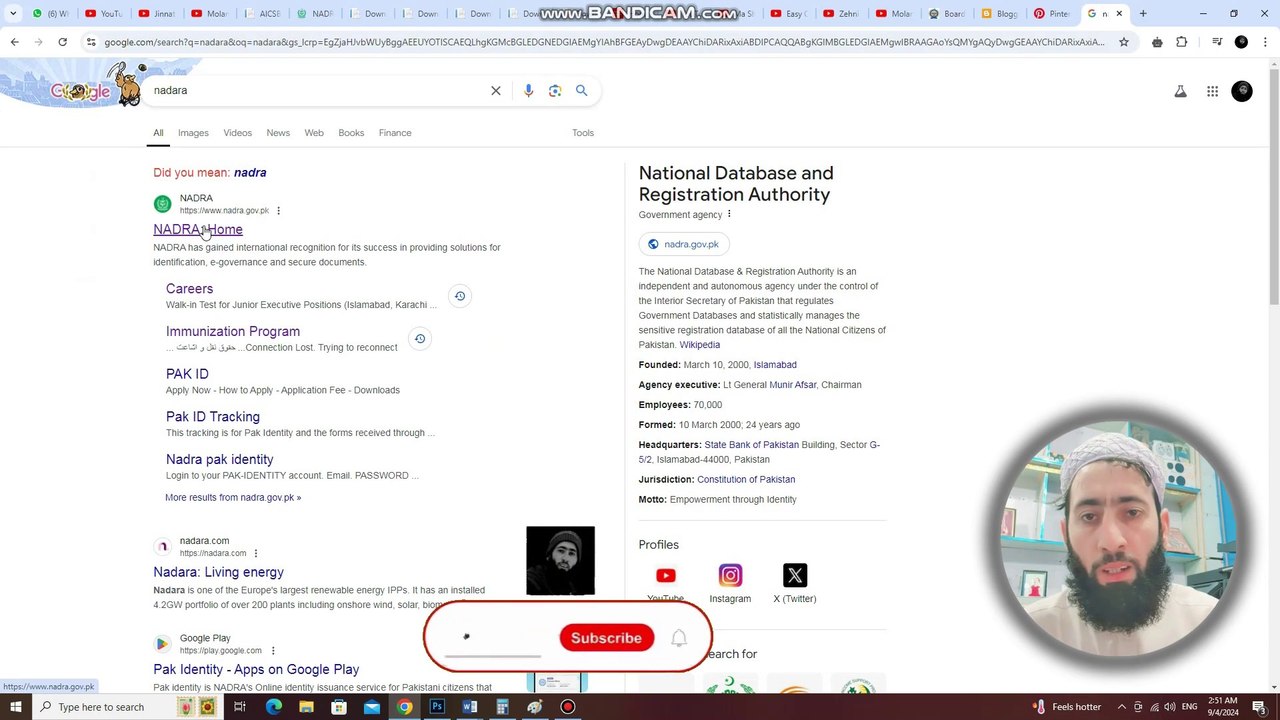The image size is (1280, 720).
Task: Switch to the Videos results tab
Action: (237, 133)
